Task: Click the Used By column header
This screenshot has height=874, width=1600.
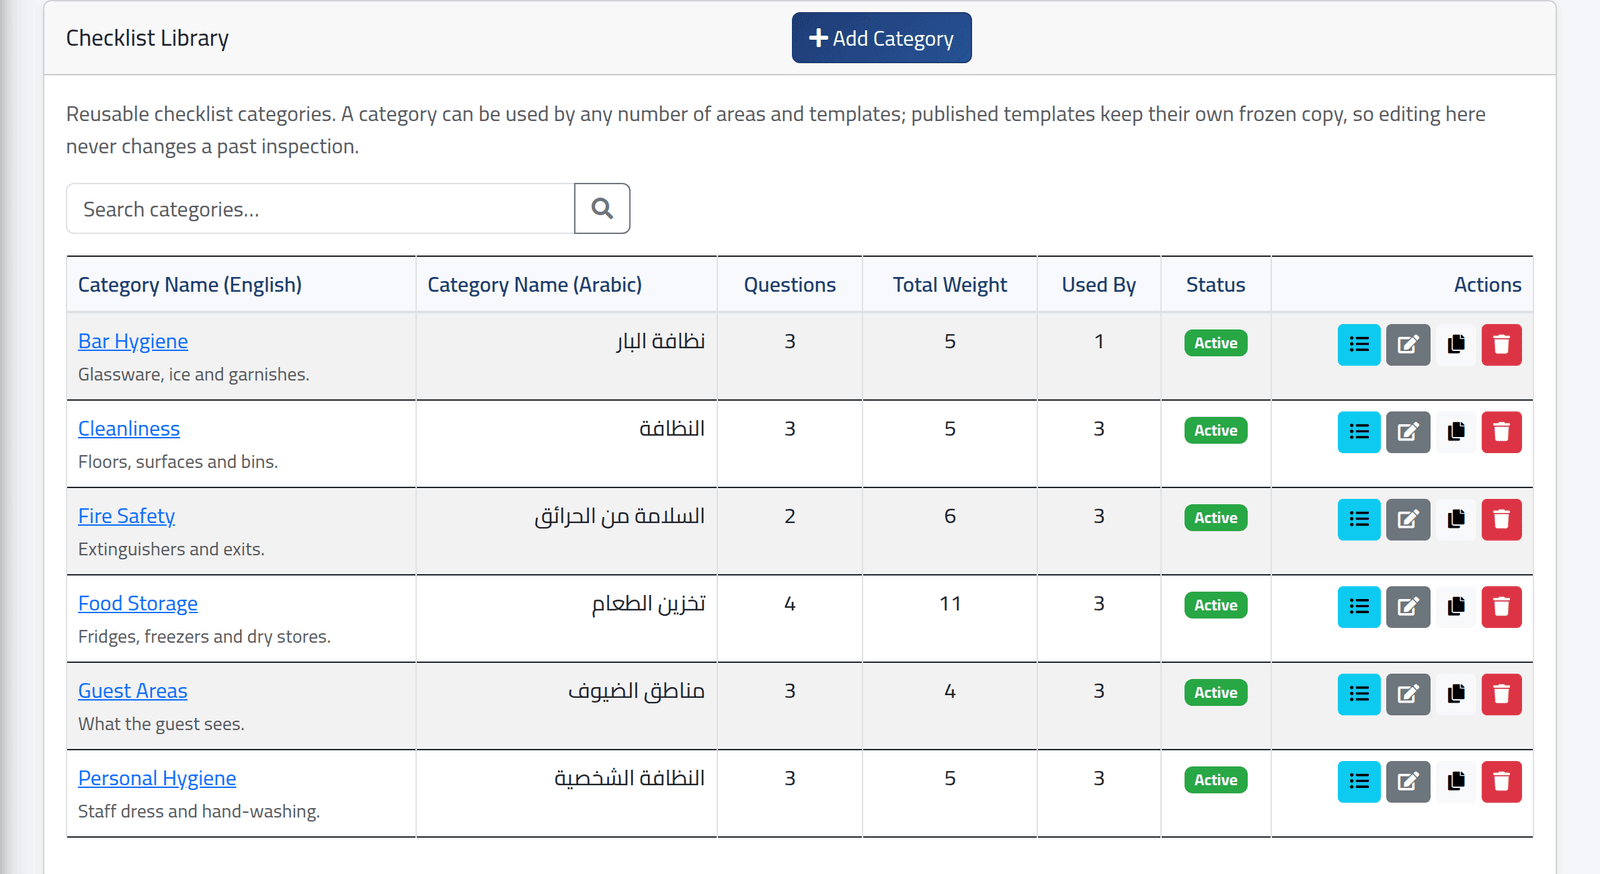Action: 1099,285
